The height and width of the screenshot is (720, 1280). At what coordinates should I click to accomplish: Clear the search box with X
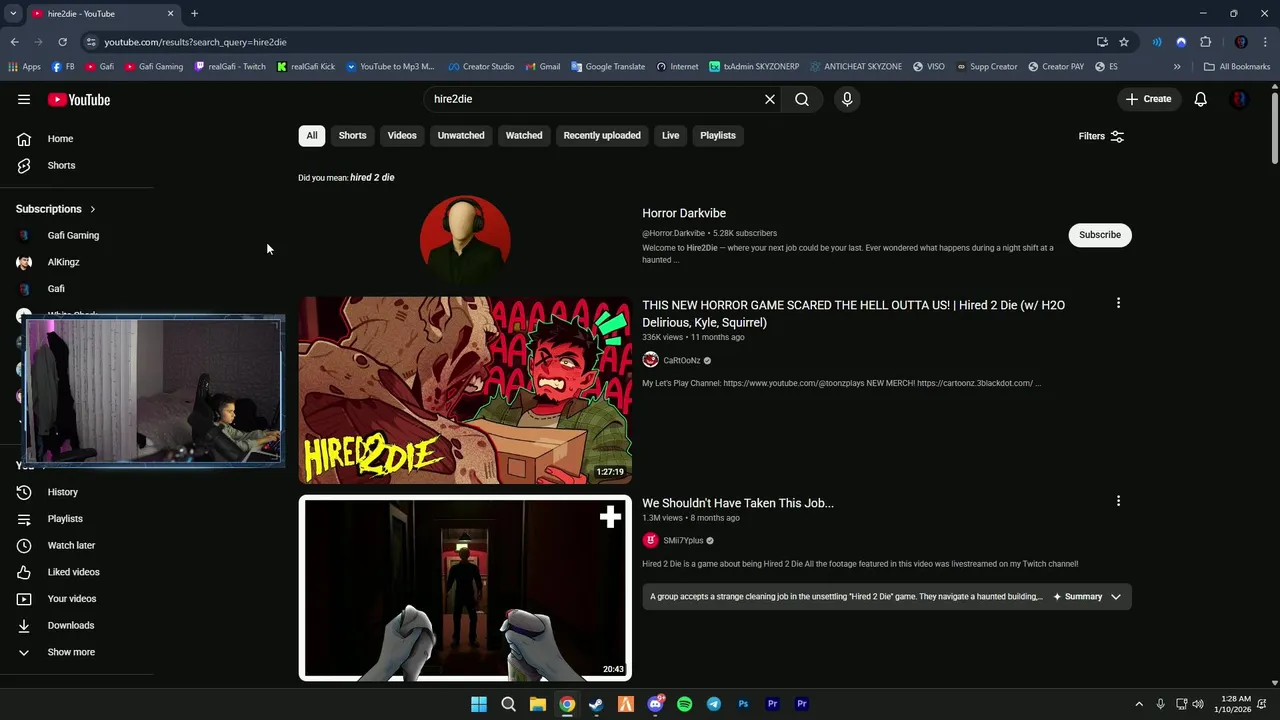770,99
